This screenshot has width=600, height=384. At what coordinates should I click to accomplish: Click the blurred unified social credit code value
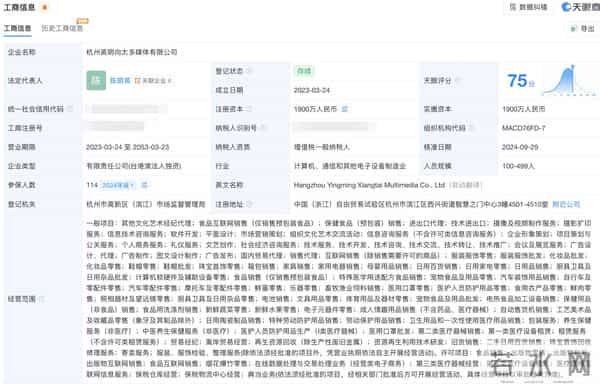tap(127, 109)
